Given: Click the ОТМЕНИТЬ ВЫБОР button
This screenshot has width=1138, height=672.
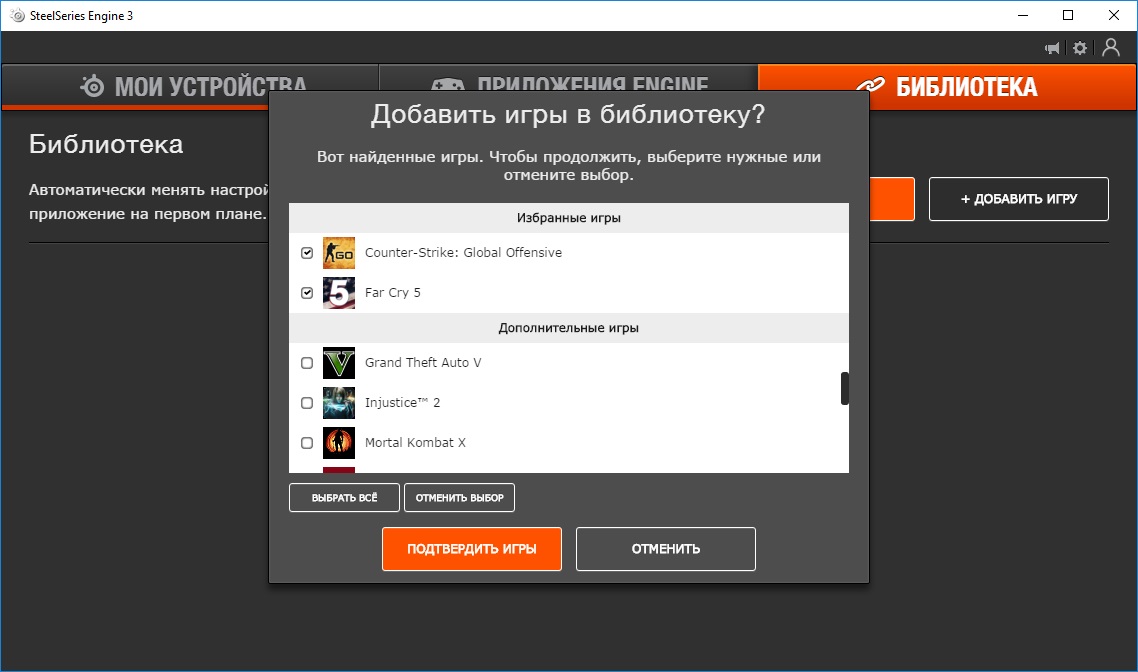Looking at the screenshot, I should click(x=459, y=498).
